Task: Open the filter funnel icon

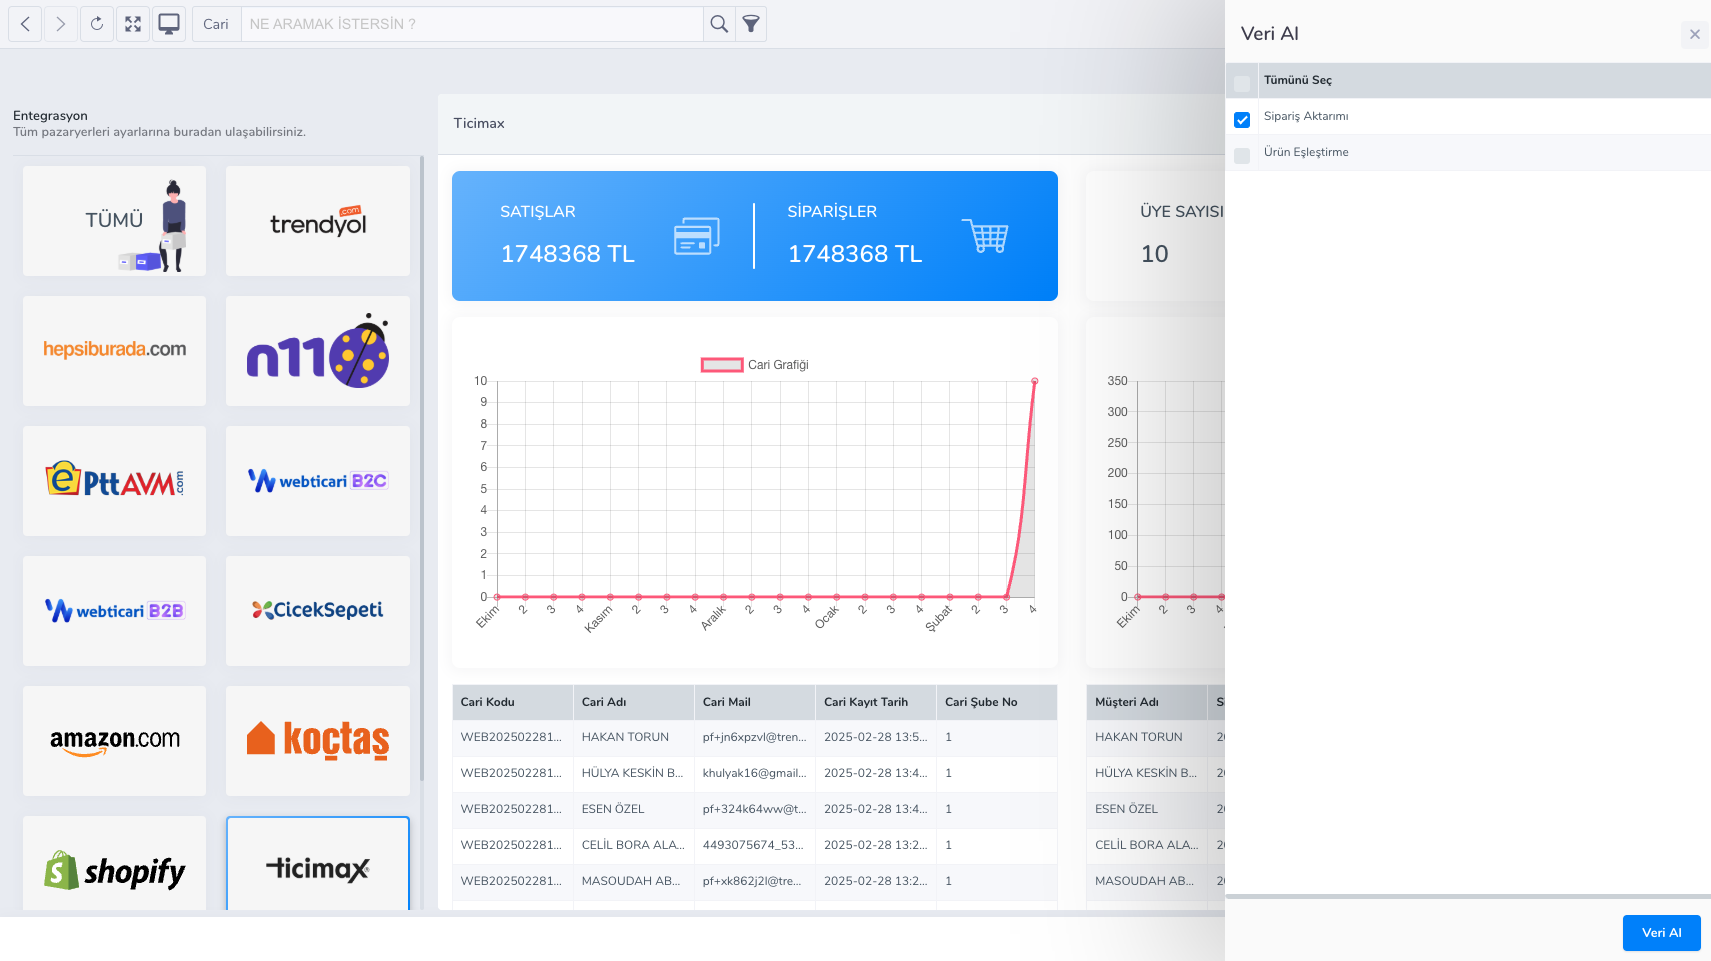Action: point(751,24)
